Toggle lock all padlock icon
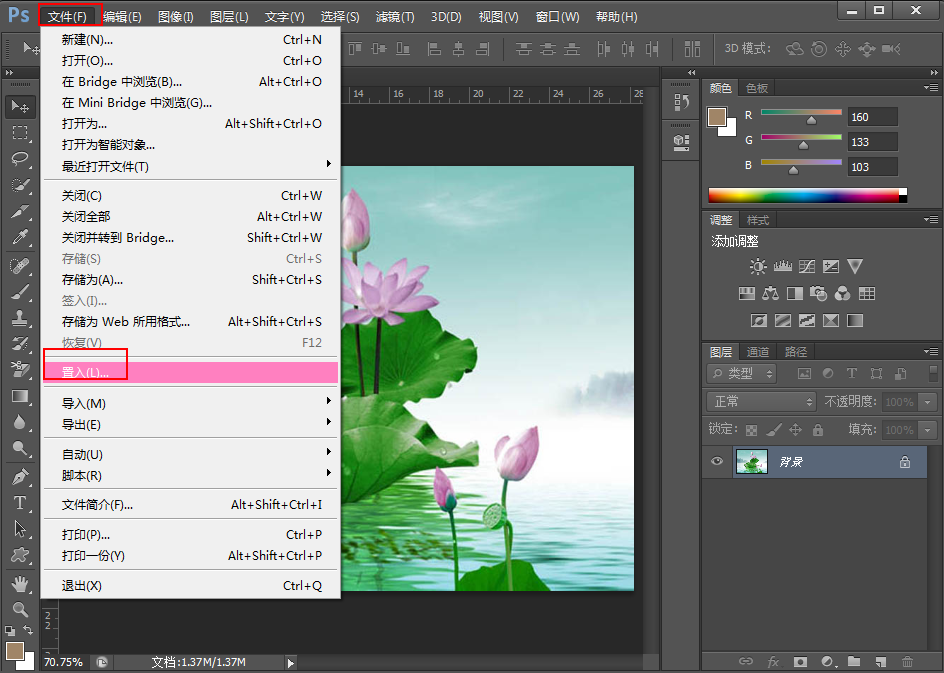Image resolution: width=944 pixels, height=673 pixels. (818, 430)
